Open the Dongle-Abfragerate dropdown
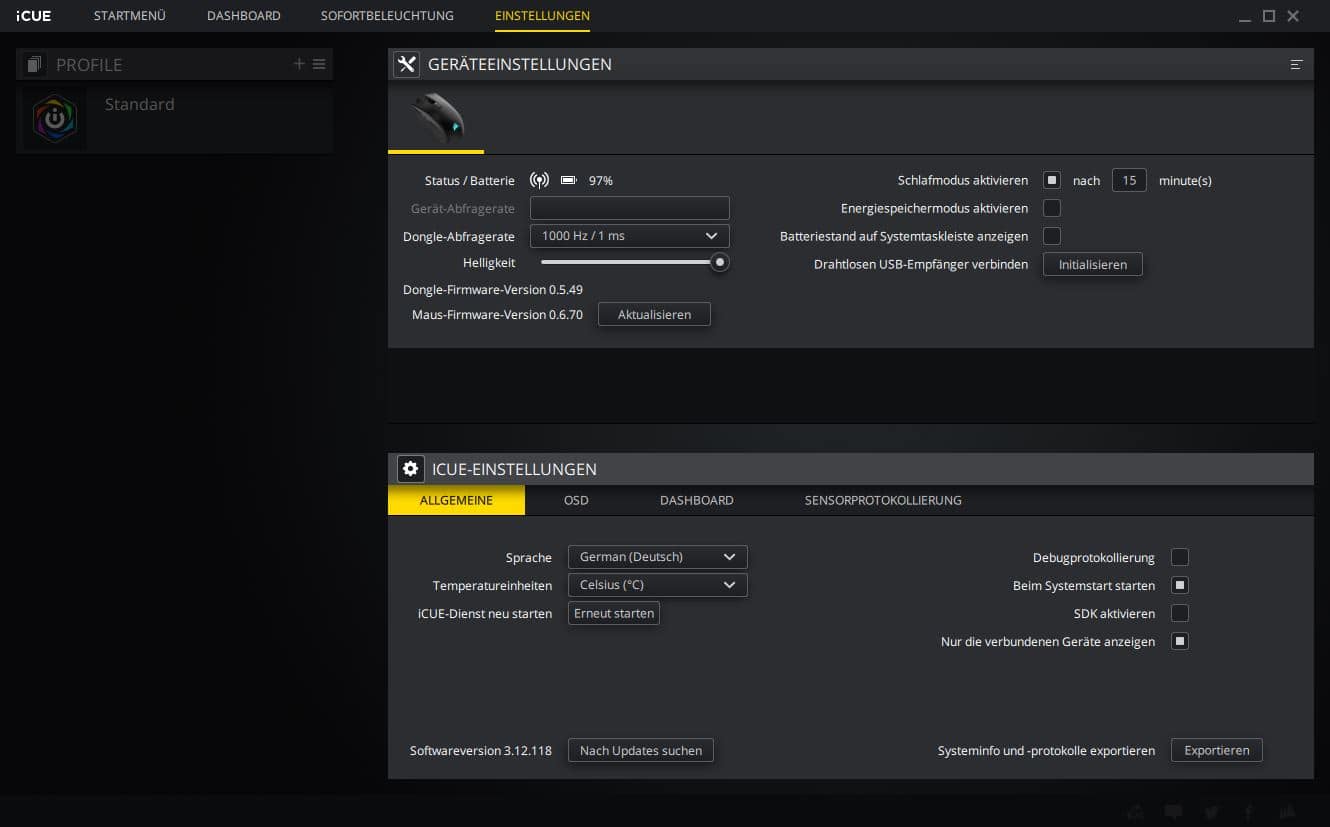This screenshot has width=1330, height=827. [x=629, y=236]
